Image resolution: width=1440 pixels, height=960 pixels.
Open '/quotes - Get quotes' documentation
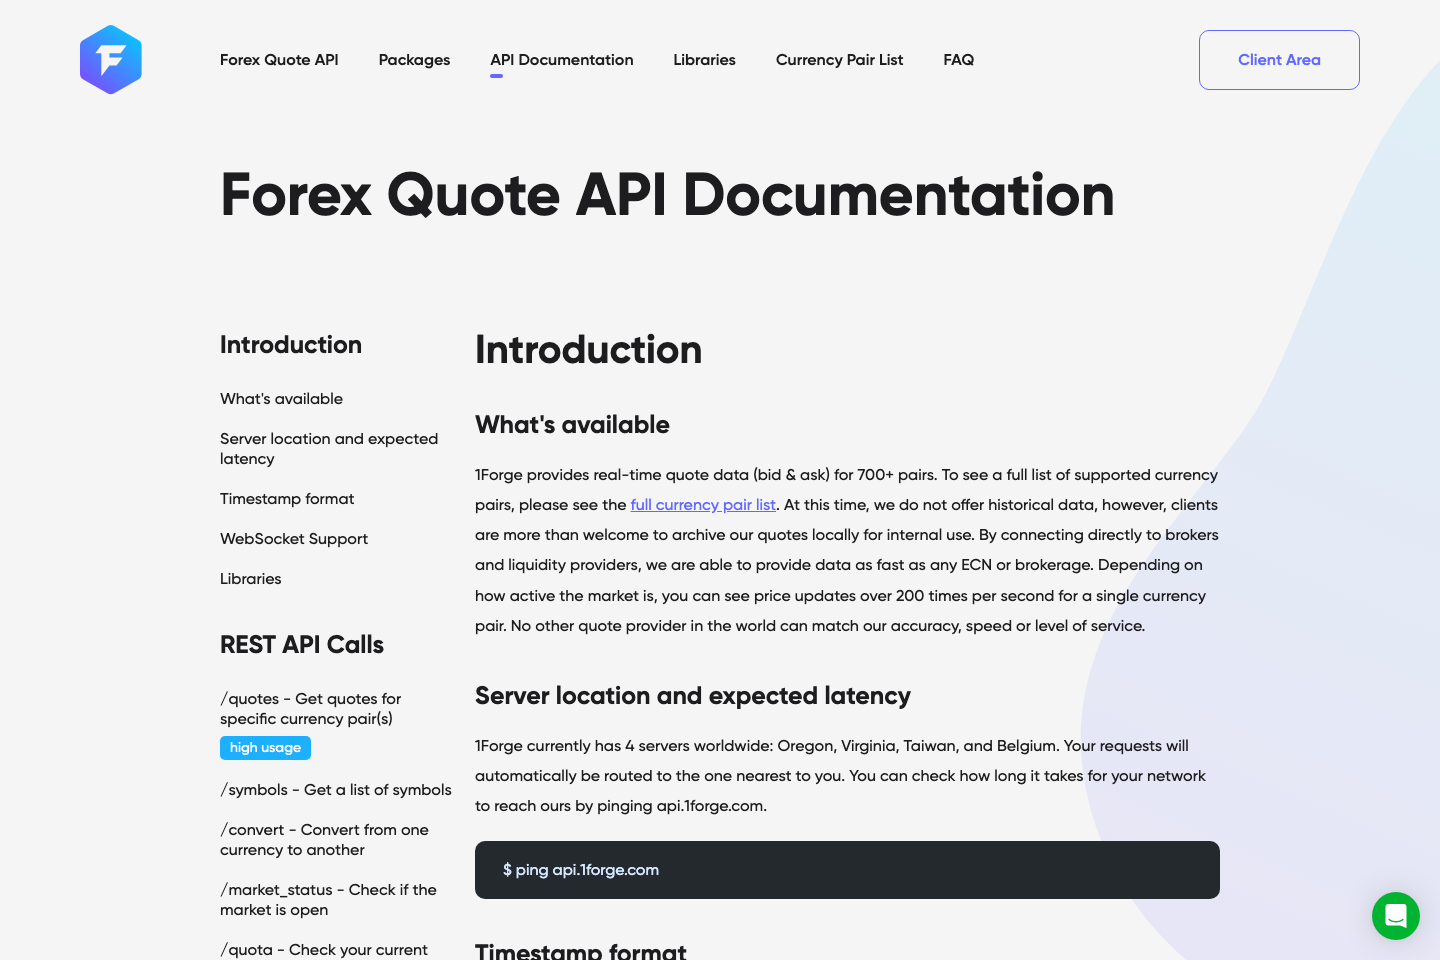(310, 708)
